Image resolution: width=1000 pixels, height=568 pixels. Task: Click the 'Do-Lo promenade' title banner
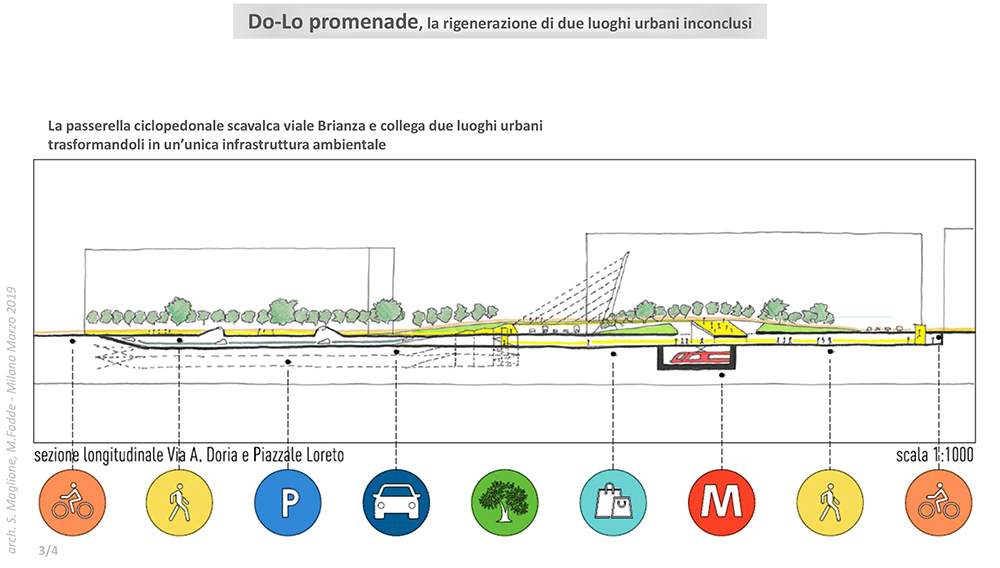[500, 22]
